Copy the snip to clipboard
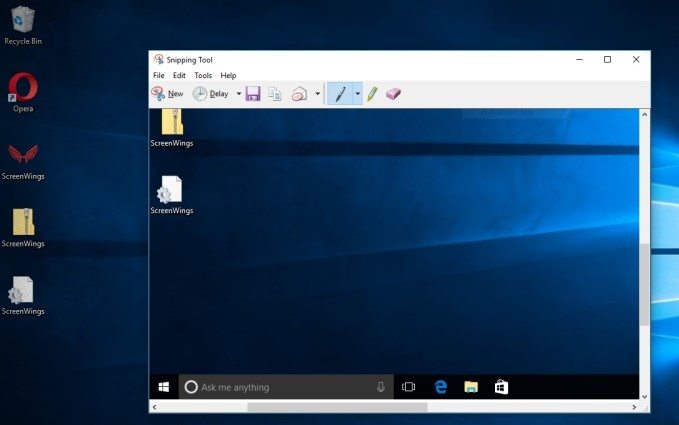Image resolution: width=679 pixels, height=425 pixels. click(275, 94)
